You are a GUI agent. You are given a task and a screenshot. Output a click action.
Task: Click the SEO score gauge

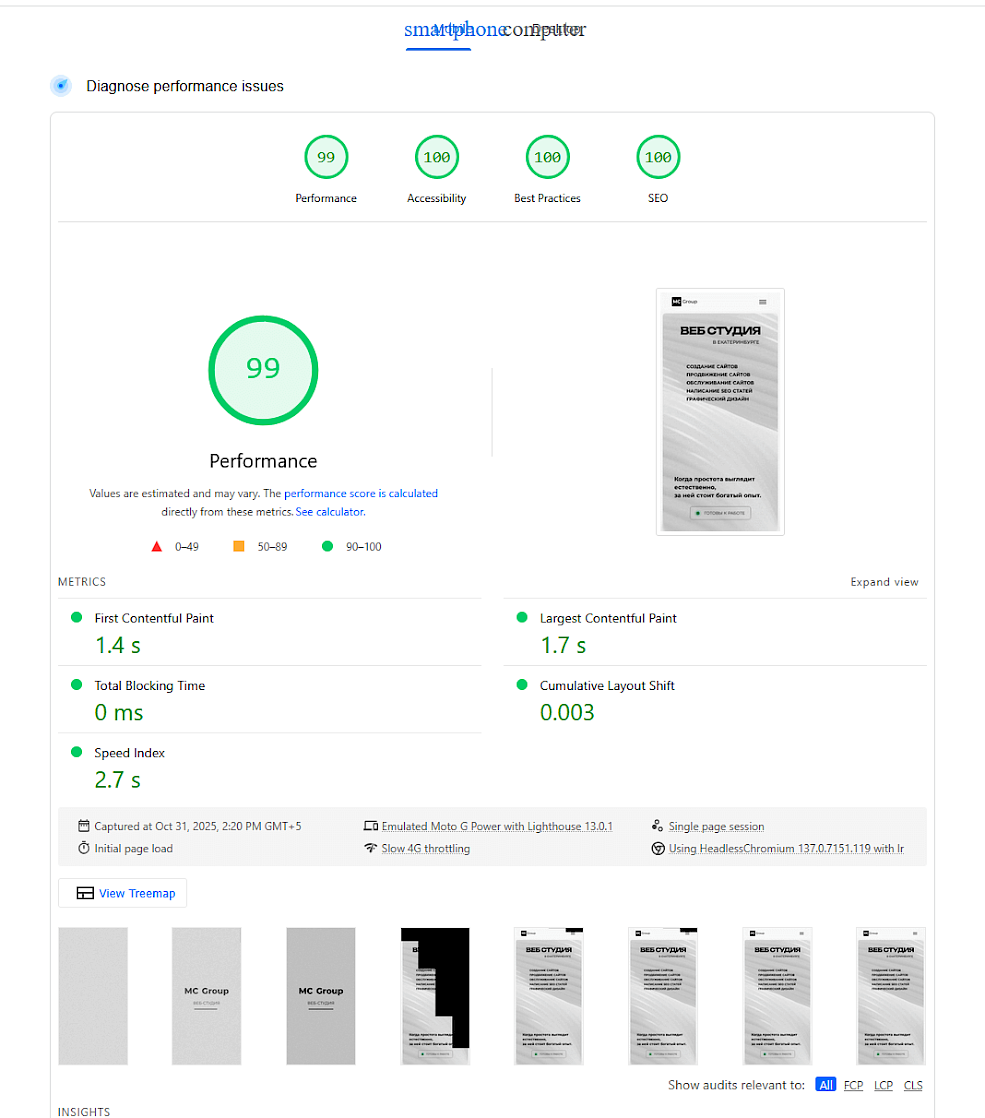pos(658,157)
